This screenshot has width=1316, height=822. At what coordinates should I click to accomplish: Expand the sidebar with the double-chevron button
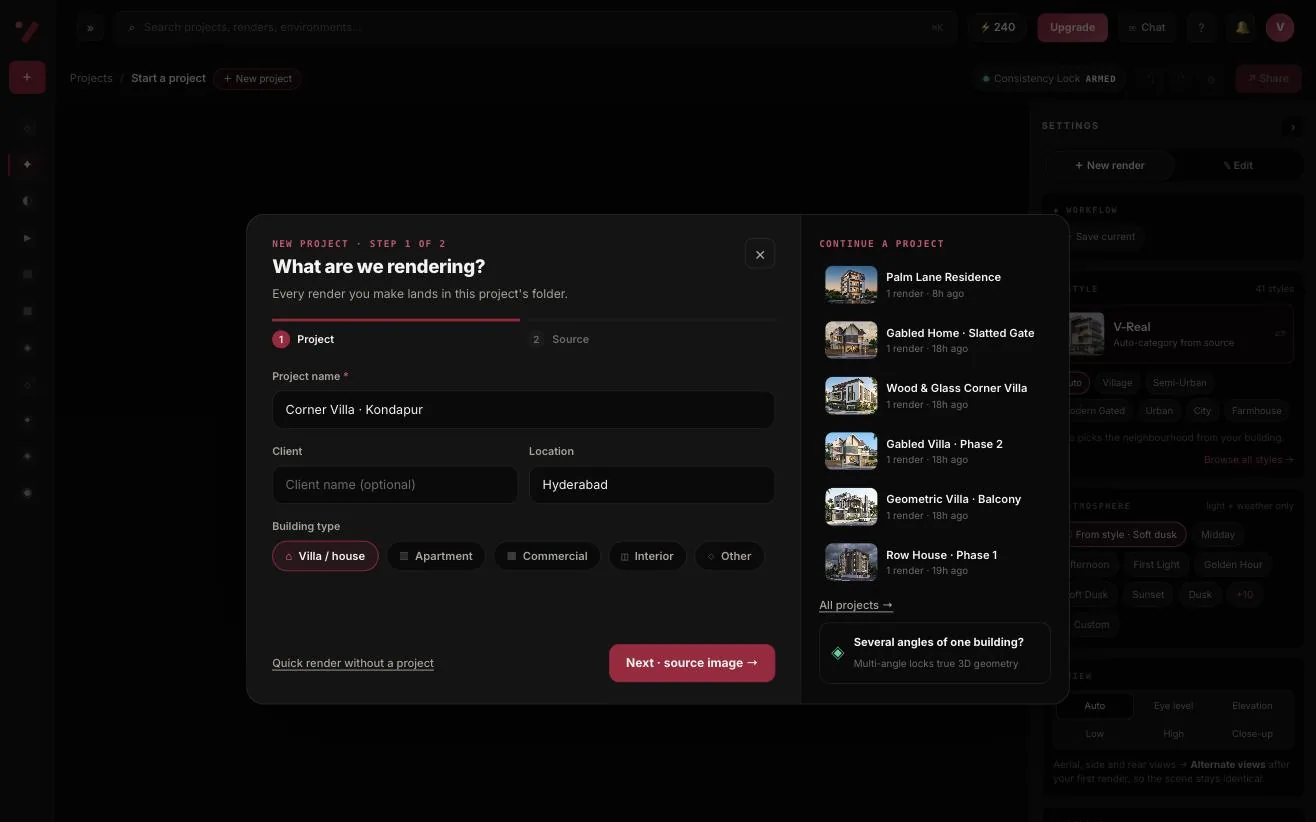point(90,28)
